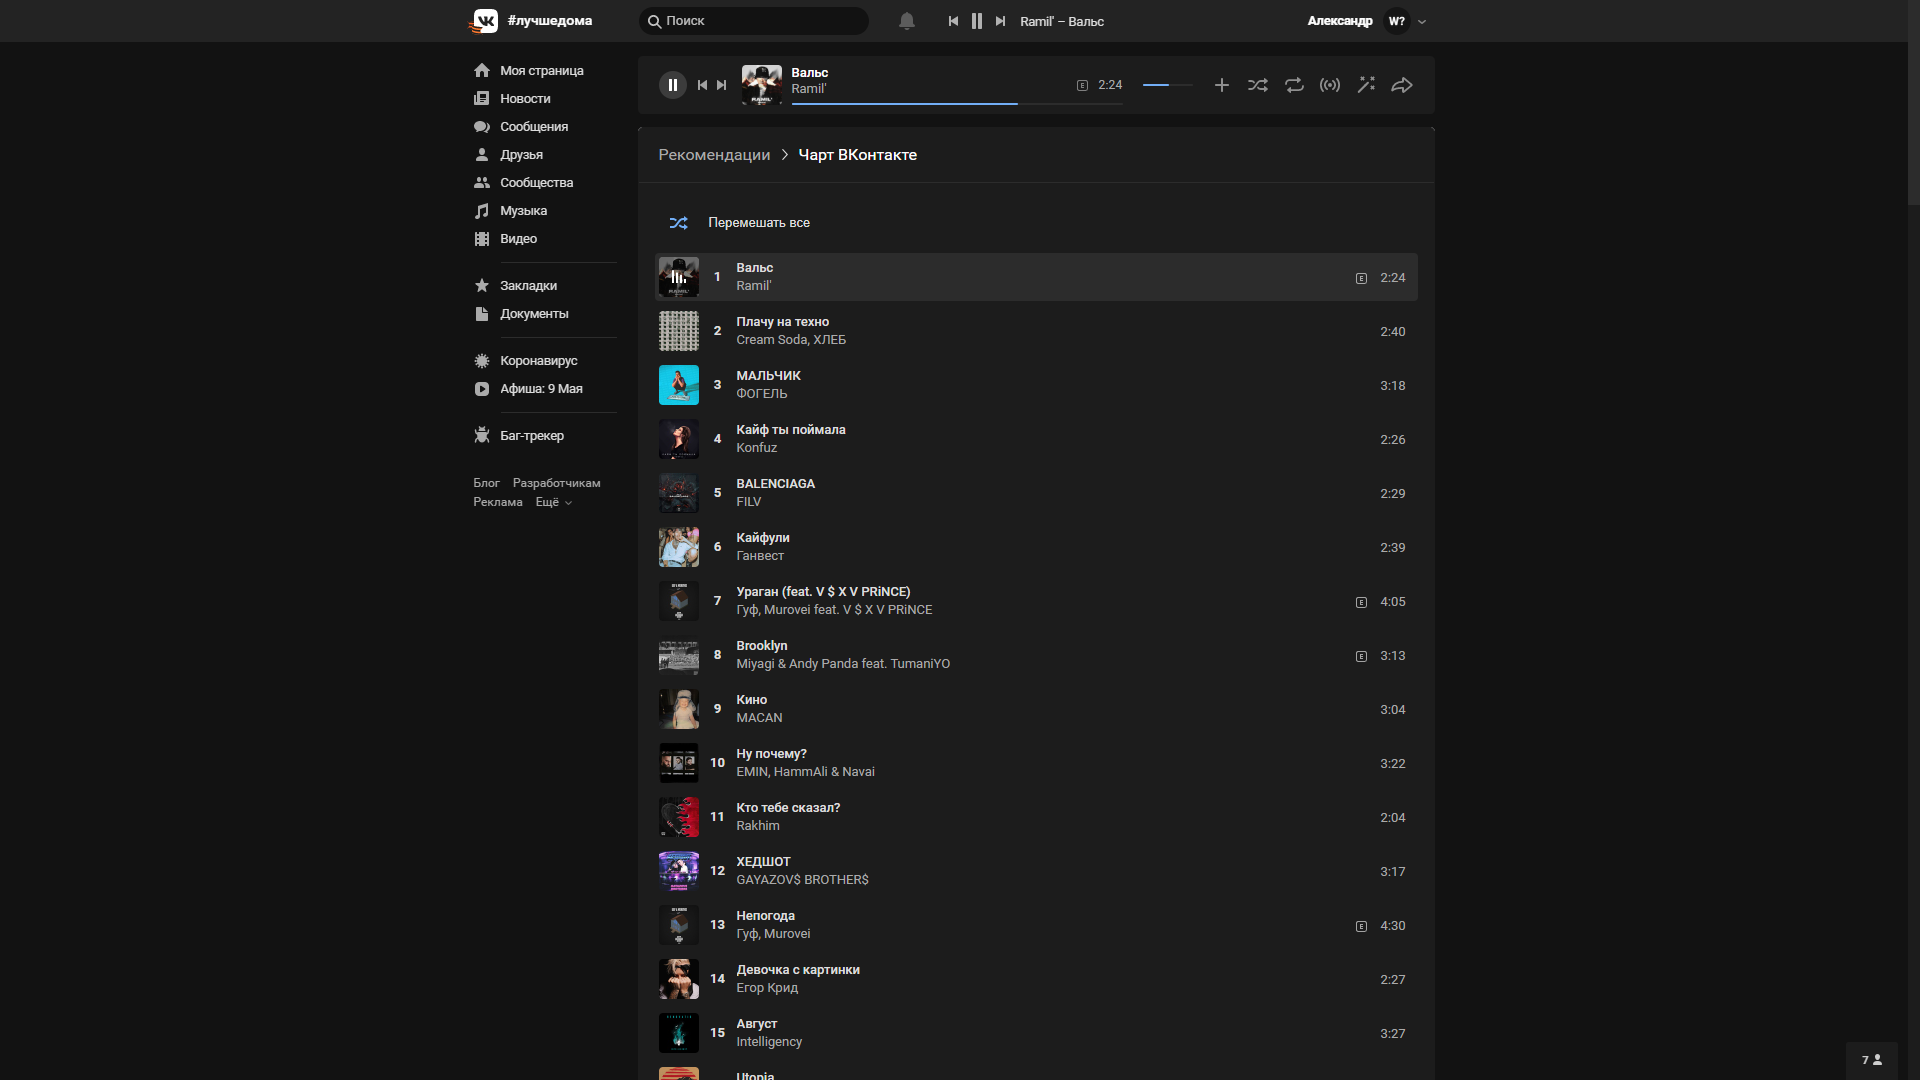The image size is (1920, 1080).
Task: Click the notifications bell icon
Action: tap(906, 21)
